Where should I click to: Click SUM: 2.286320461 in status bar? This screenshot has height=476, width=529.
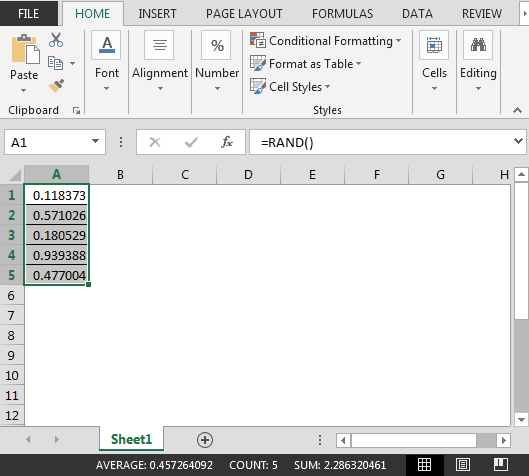pos(340,465)
